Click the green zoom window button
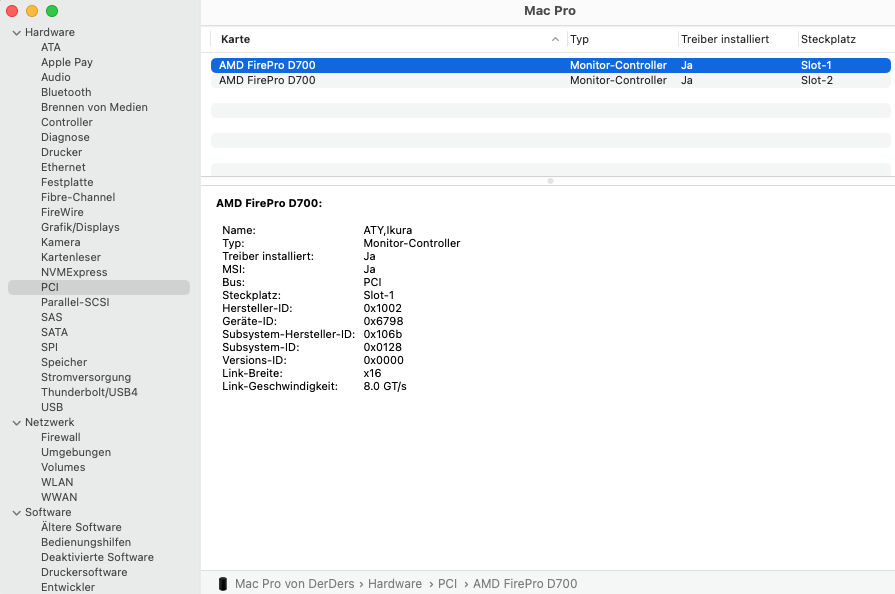The height and width of the screenshot is (594, 895). 52,11
